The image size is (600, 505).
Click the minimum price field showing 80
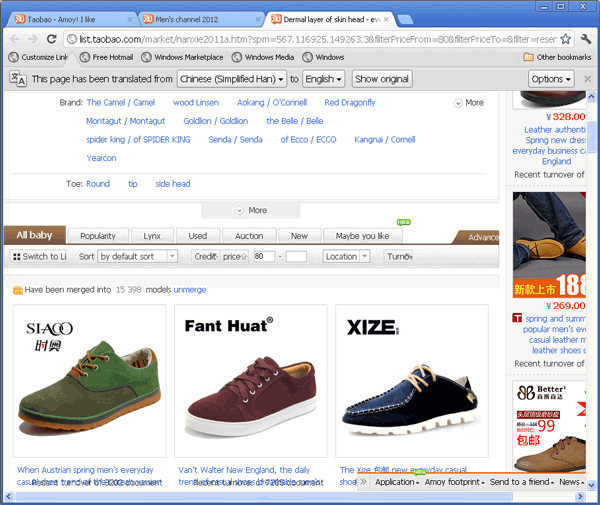(264, 256)
